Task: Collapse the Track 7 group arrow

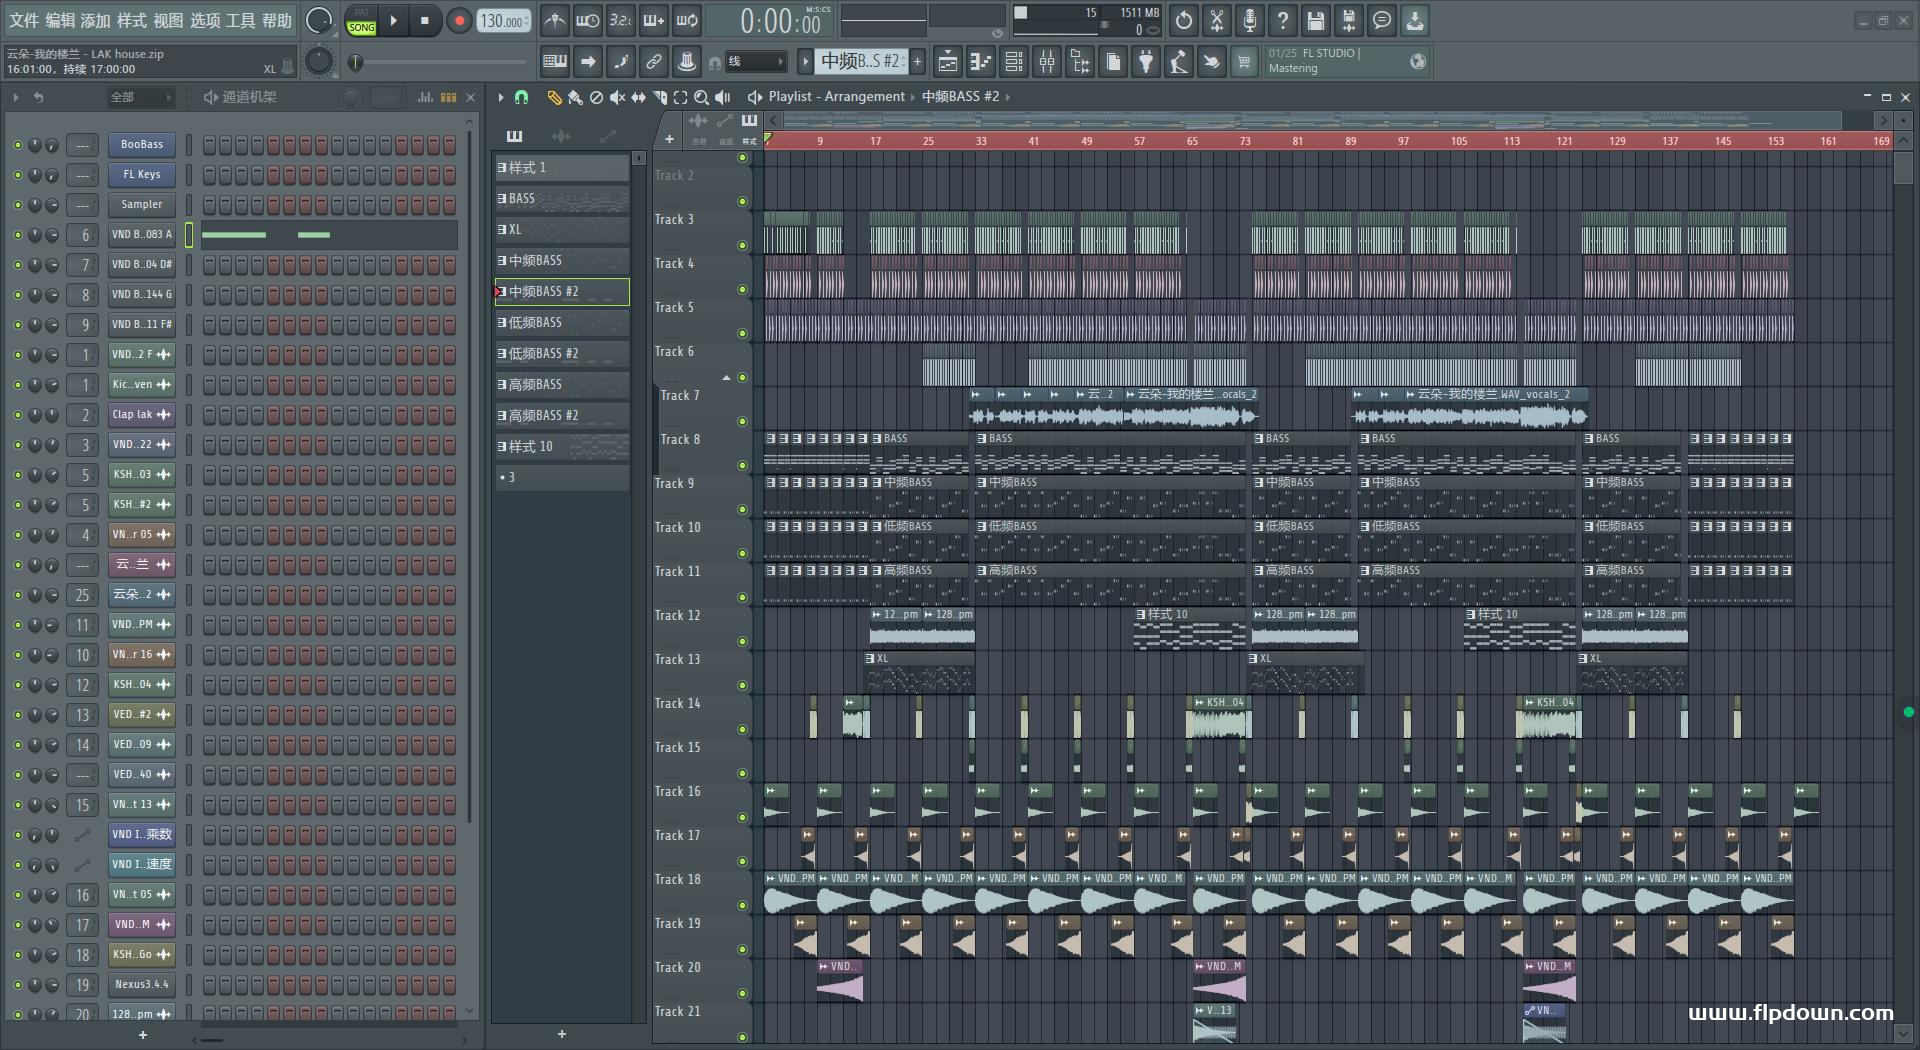Action: pyautogui.click(x=727, y=377)
